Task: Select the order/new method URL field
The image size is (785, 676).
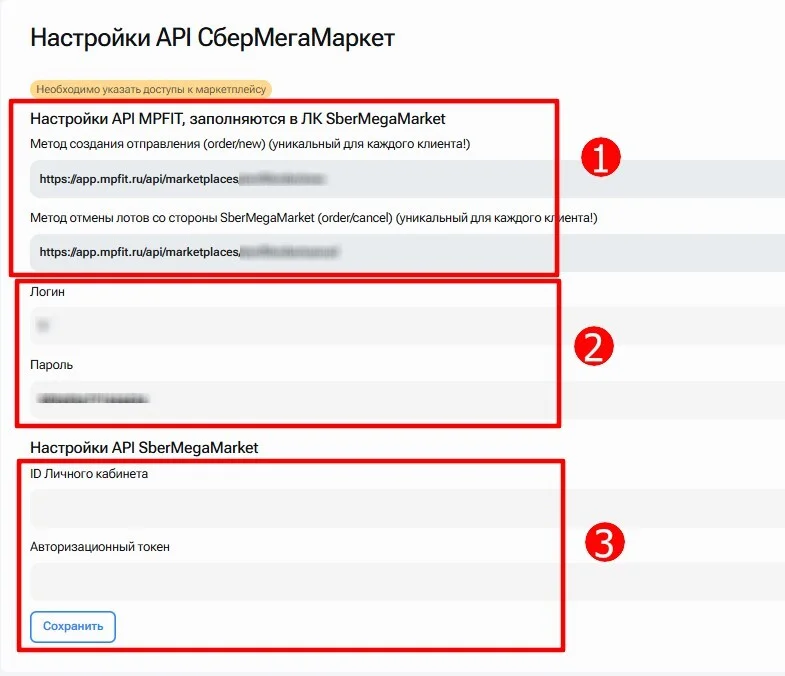Action: click(x=408, y=179)
